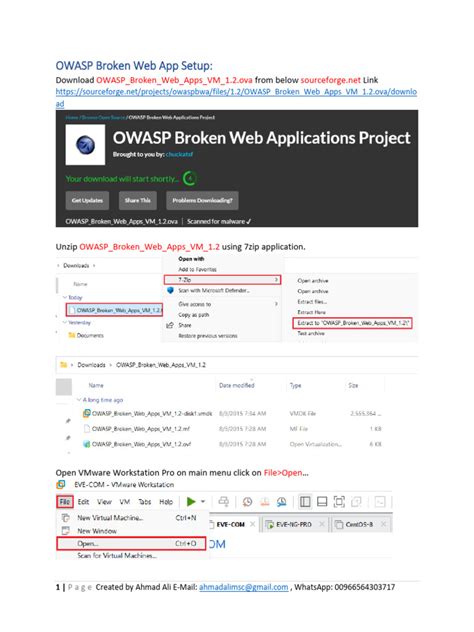Image resolution: width=474 pixels, height=632 pixels.
Task: Click the Unity mode toolbar icon
Action: pyautogui.click(x=356, y=502)
